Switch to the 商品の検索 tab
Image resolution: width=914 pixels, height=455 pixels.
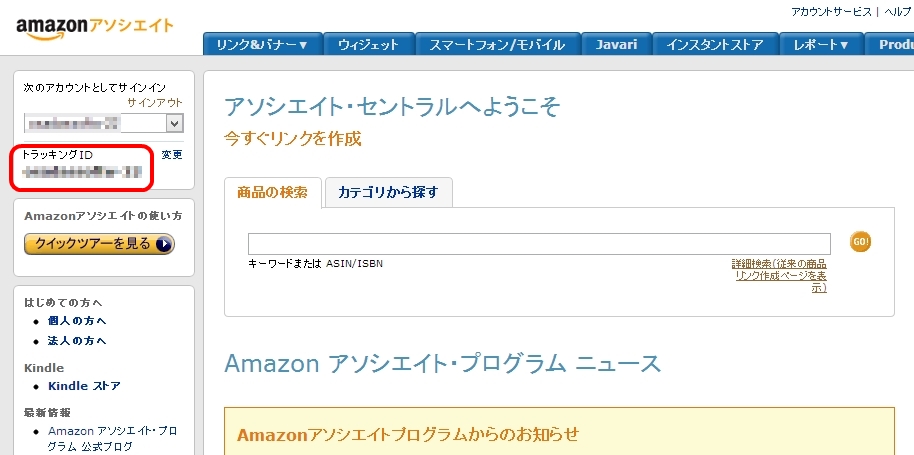coord(273,192)
